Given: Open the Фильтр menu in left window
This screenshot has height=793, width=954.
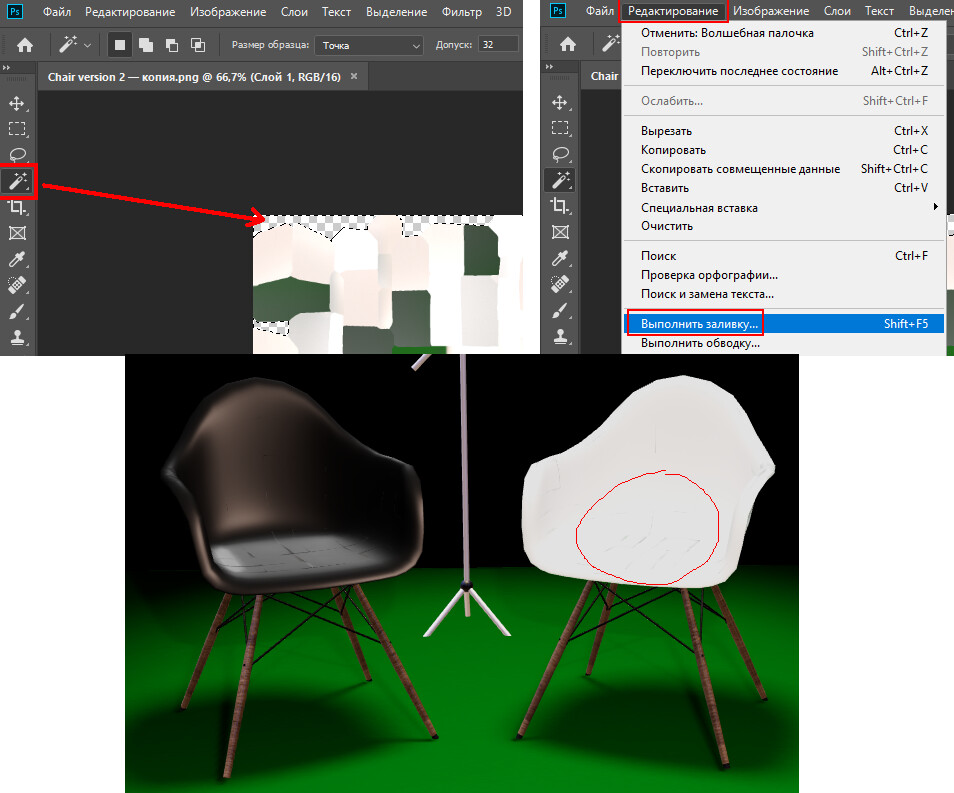Looking at the screenshot, I should tap(462, 12).
